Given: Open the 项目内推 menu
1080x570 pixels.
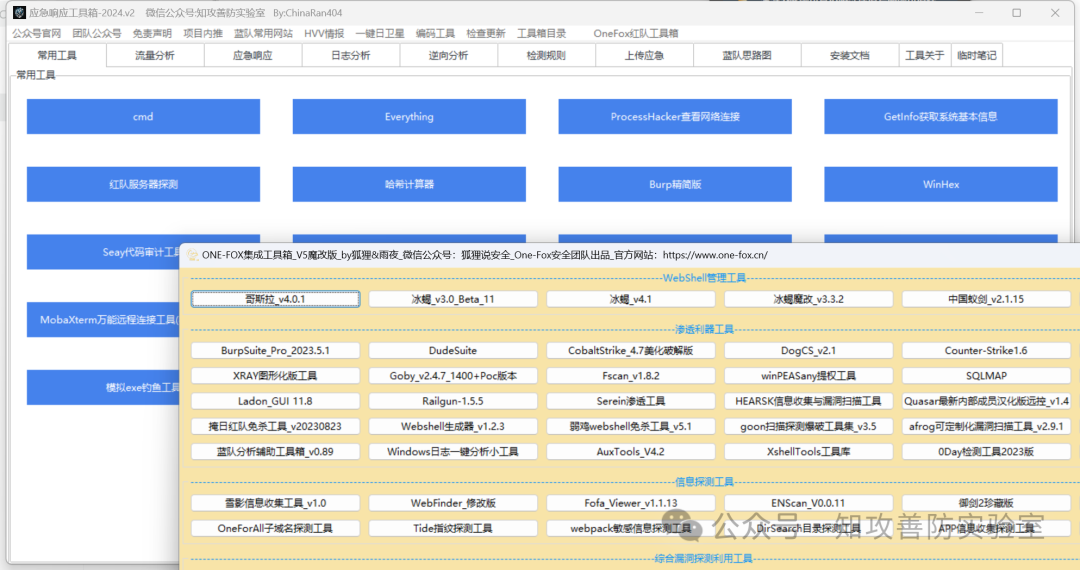Looking at the screenshot, I should tap(203, 33).
